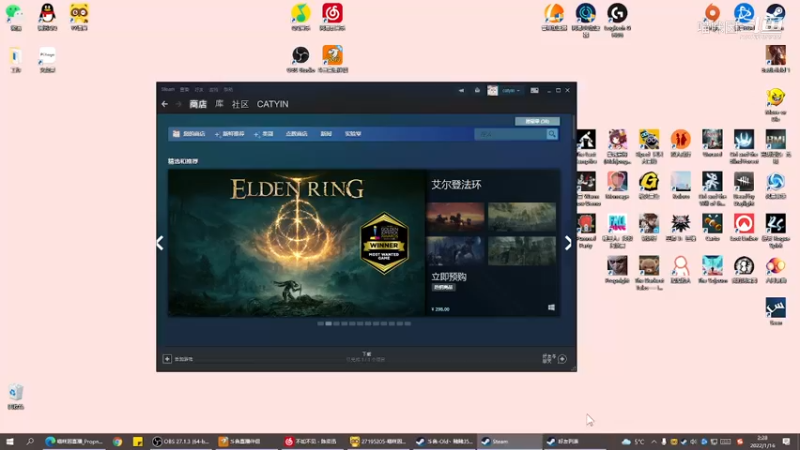Open the 库 library tab in Steam
The height and width of the screenshot is (450, 800).
coord(219,104)
